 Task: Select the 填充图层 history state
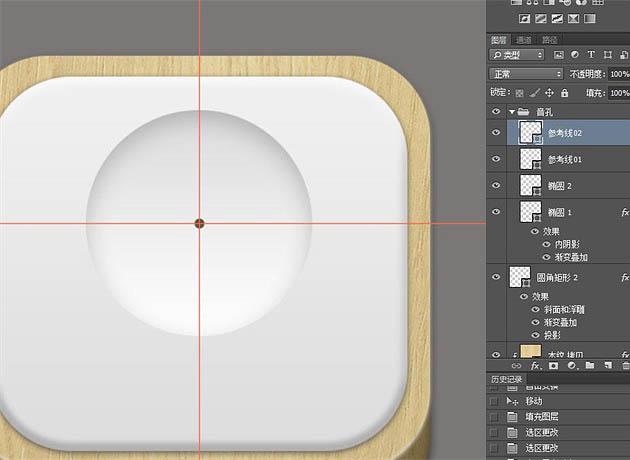point(540,416)
